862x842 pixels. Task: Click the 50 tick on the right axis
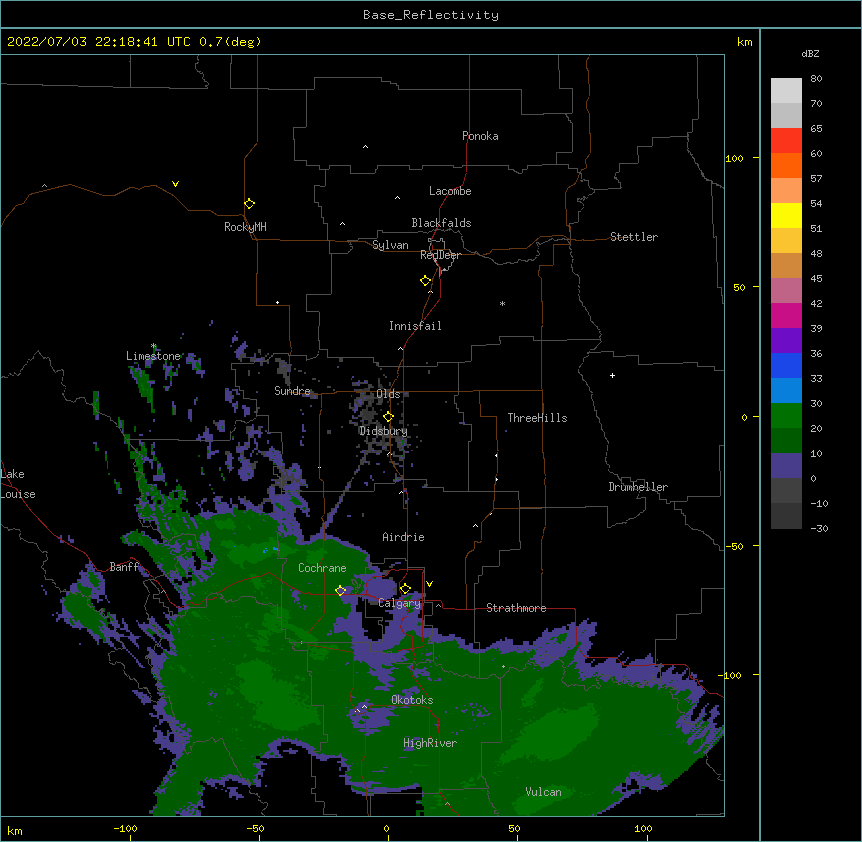(x=739, y=287)
